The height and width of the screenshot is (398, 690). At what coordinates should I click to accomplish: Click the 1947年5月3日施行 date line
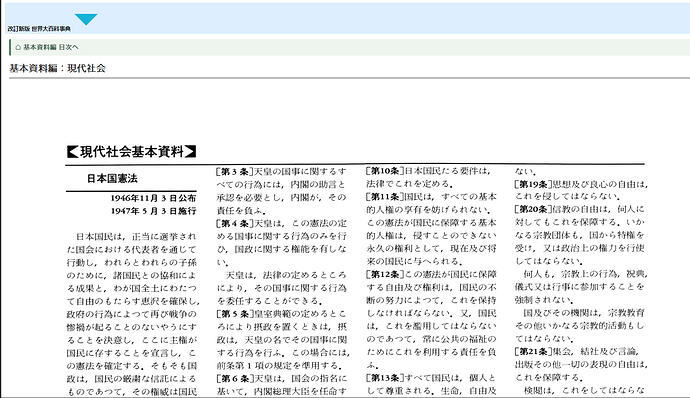[x=153, y=211]
